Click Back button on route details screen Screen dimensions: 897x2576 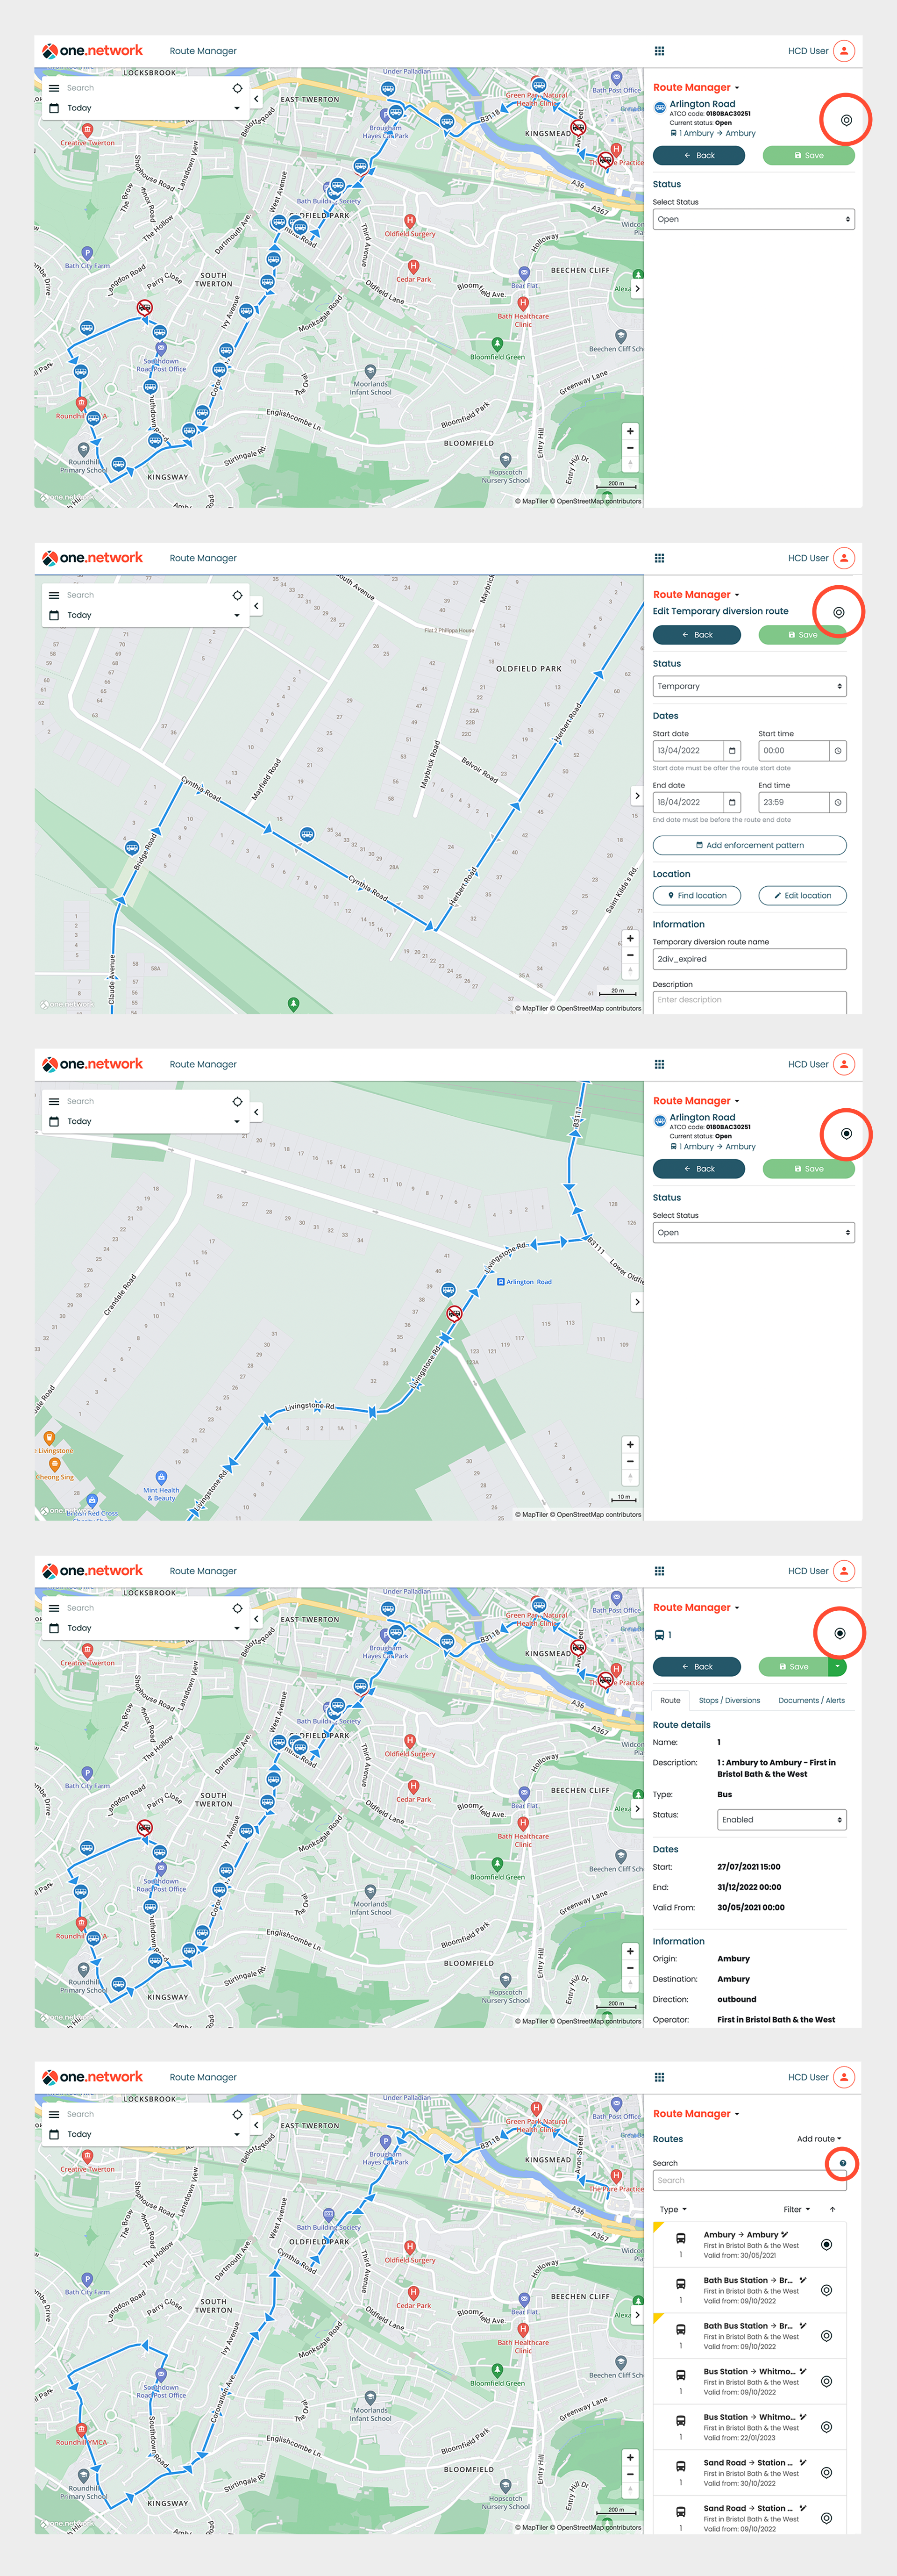tap(697, 1667)
